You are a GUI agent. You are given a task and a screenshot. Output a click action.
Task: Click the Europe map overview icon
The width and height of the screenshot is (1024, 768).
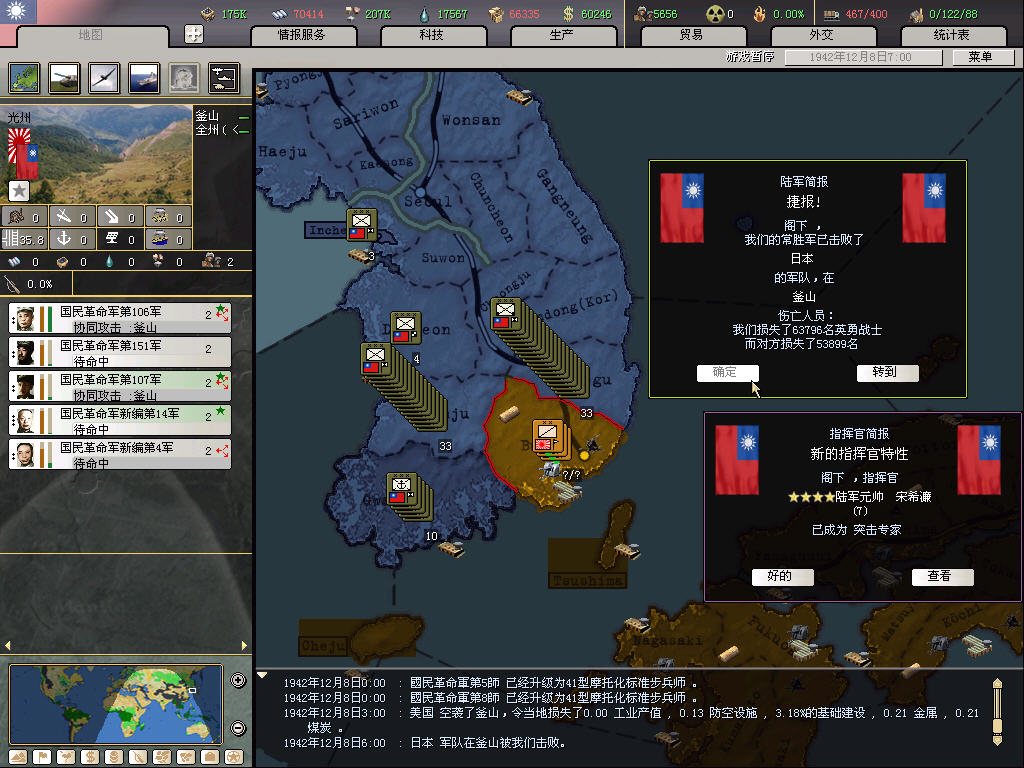pyautogui.click(x=24, y=78)
